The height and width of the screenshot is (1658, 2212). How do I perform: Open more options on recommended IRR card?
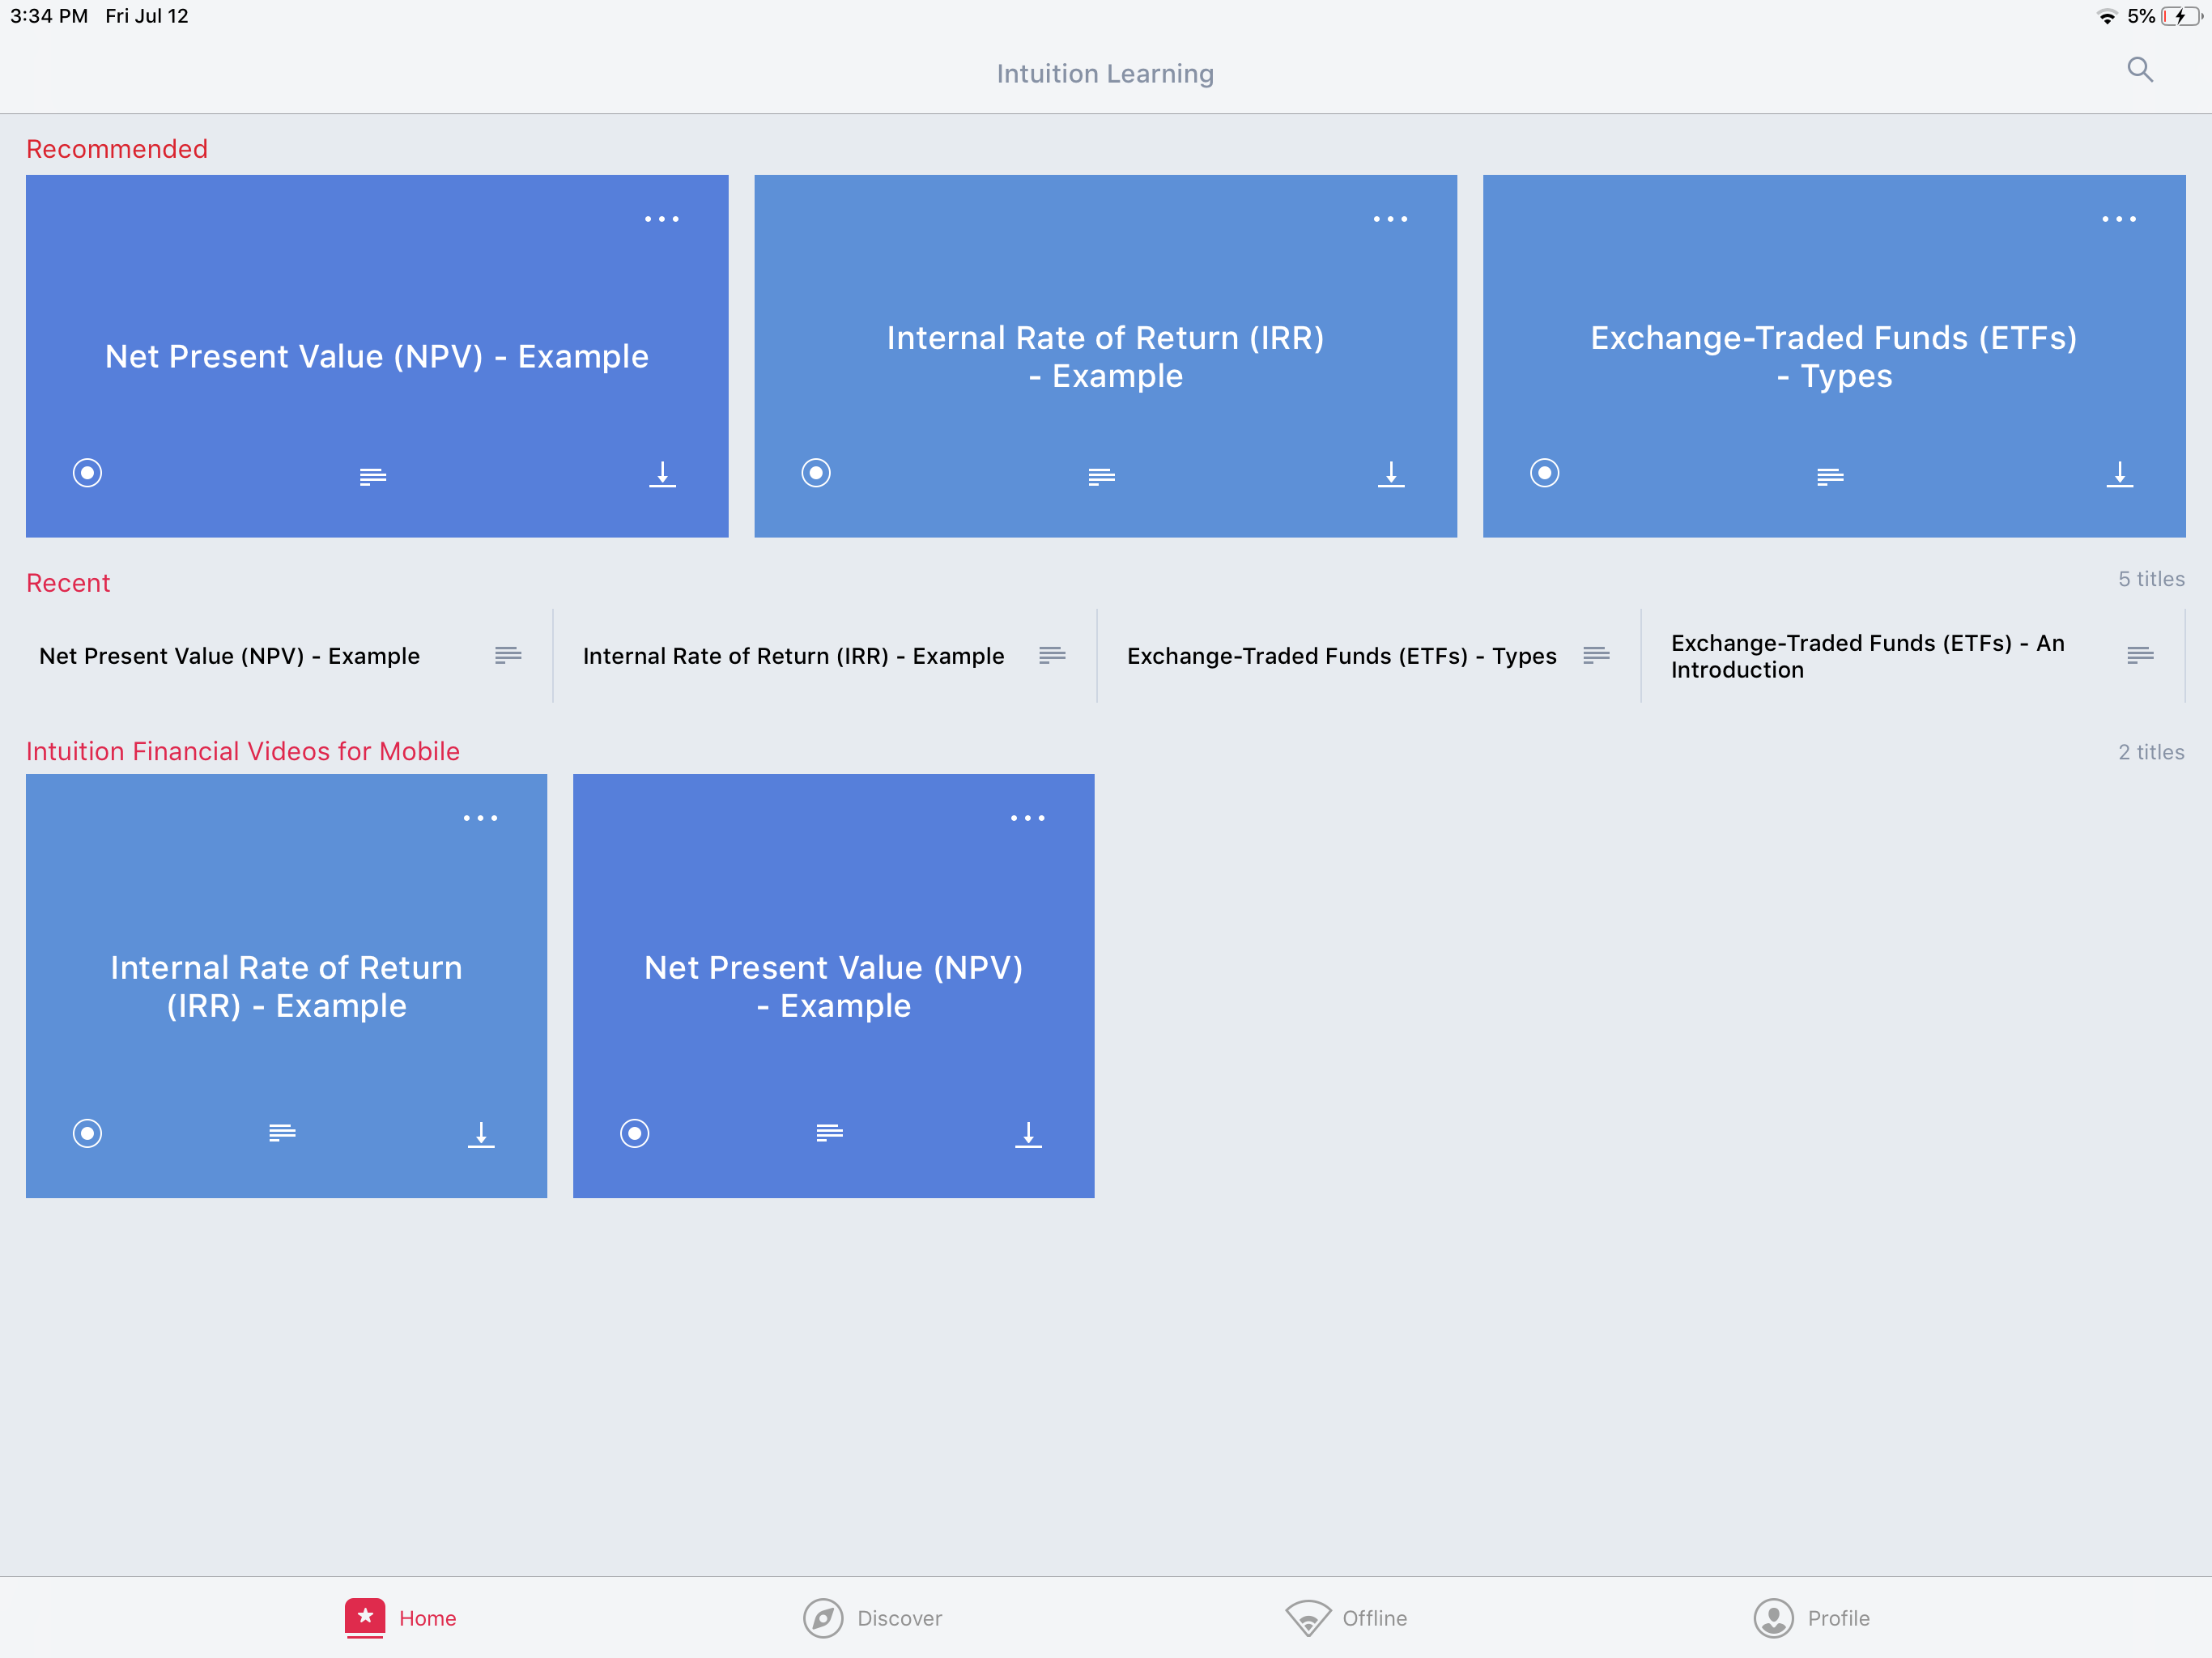(x=1390, y=219)
